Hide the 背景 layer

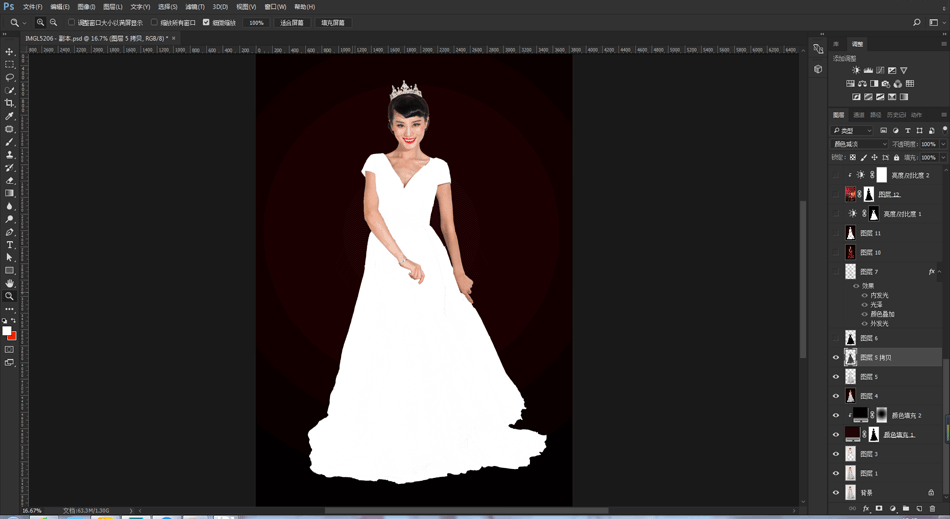coord(836,493)
